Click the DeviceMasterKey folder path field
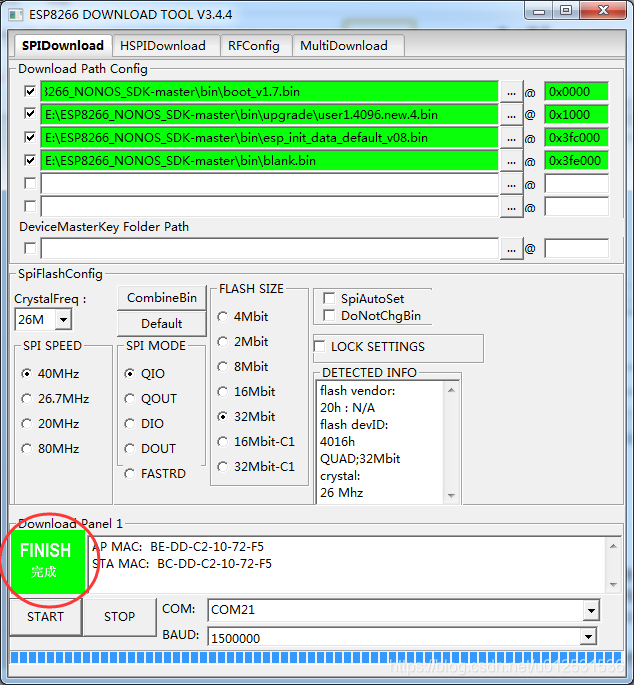Screen dimensions: 634x685 click(270, 249)
